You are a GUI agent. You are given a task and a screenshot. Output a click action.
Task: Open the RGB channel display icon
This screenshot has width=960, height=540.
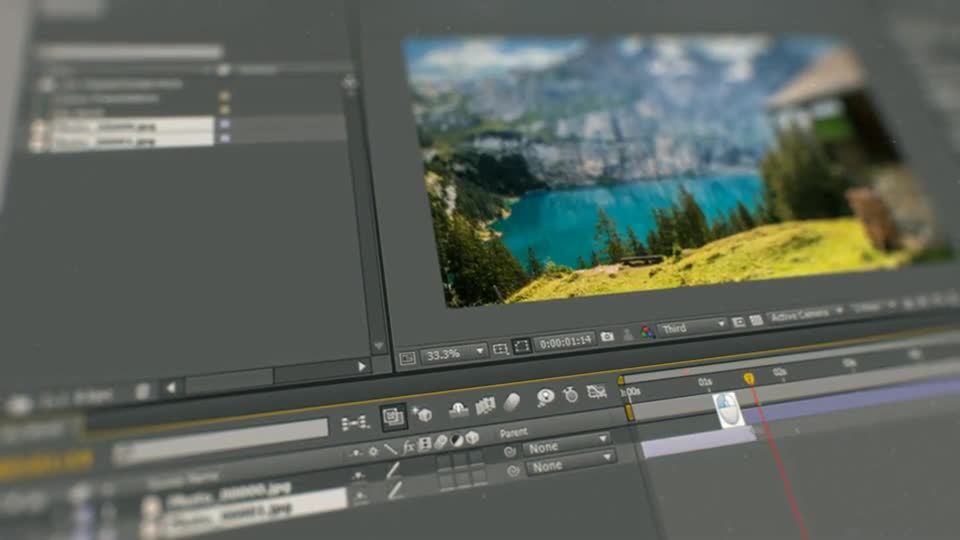click(x=647, y=332)
